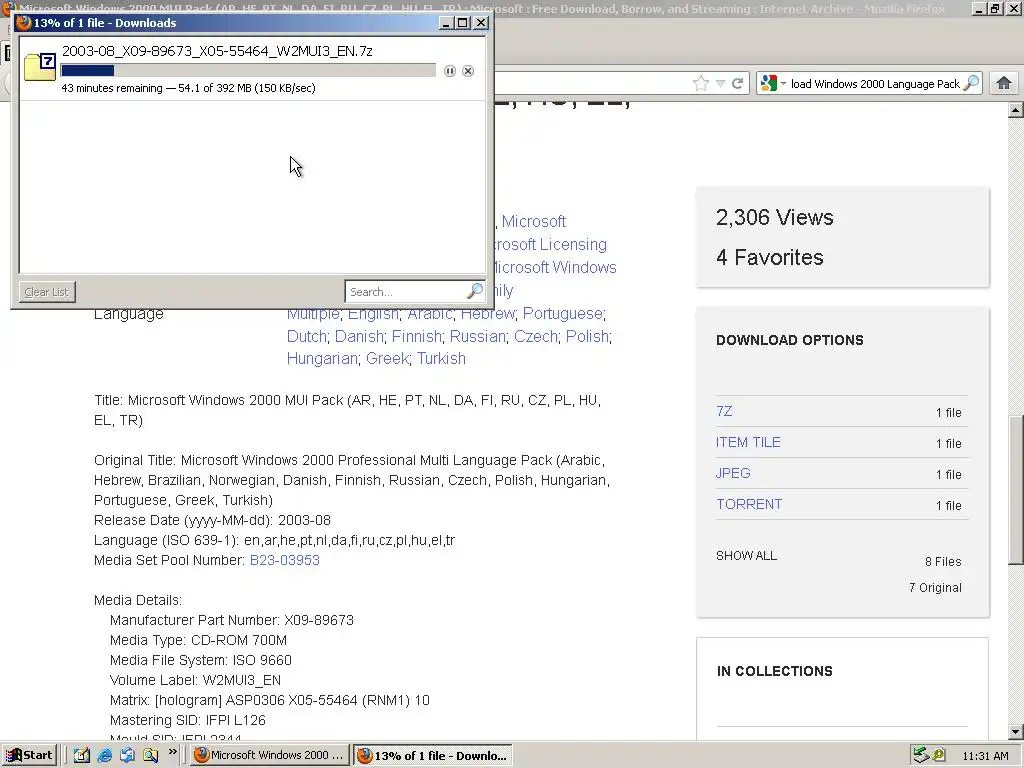Follow the Greek language link
Image resolution: width=1024 pixels, height=768 pixels.
coord(387,359)
